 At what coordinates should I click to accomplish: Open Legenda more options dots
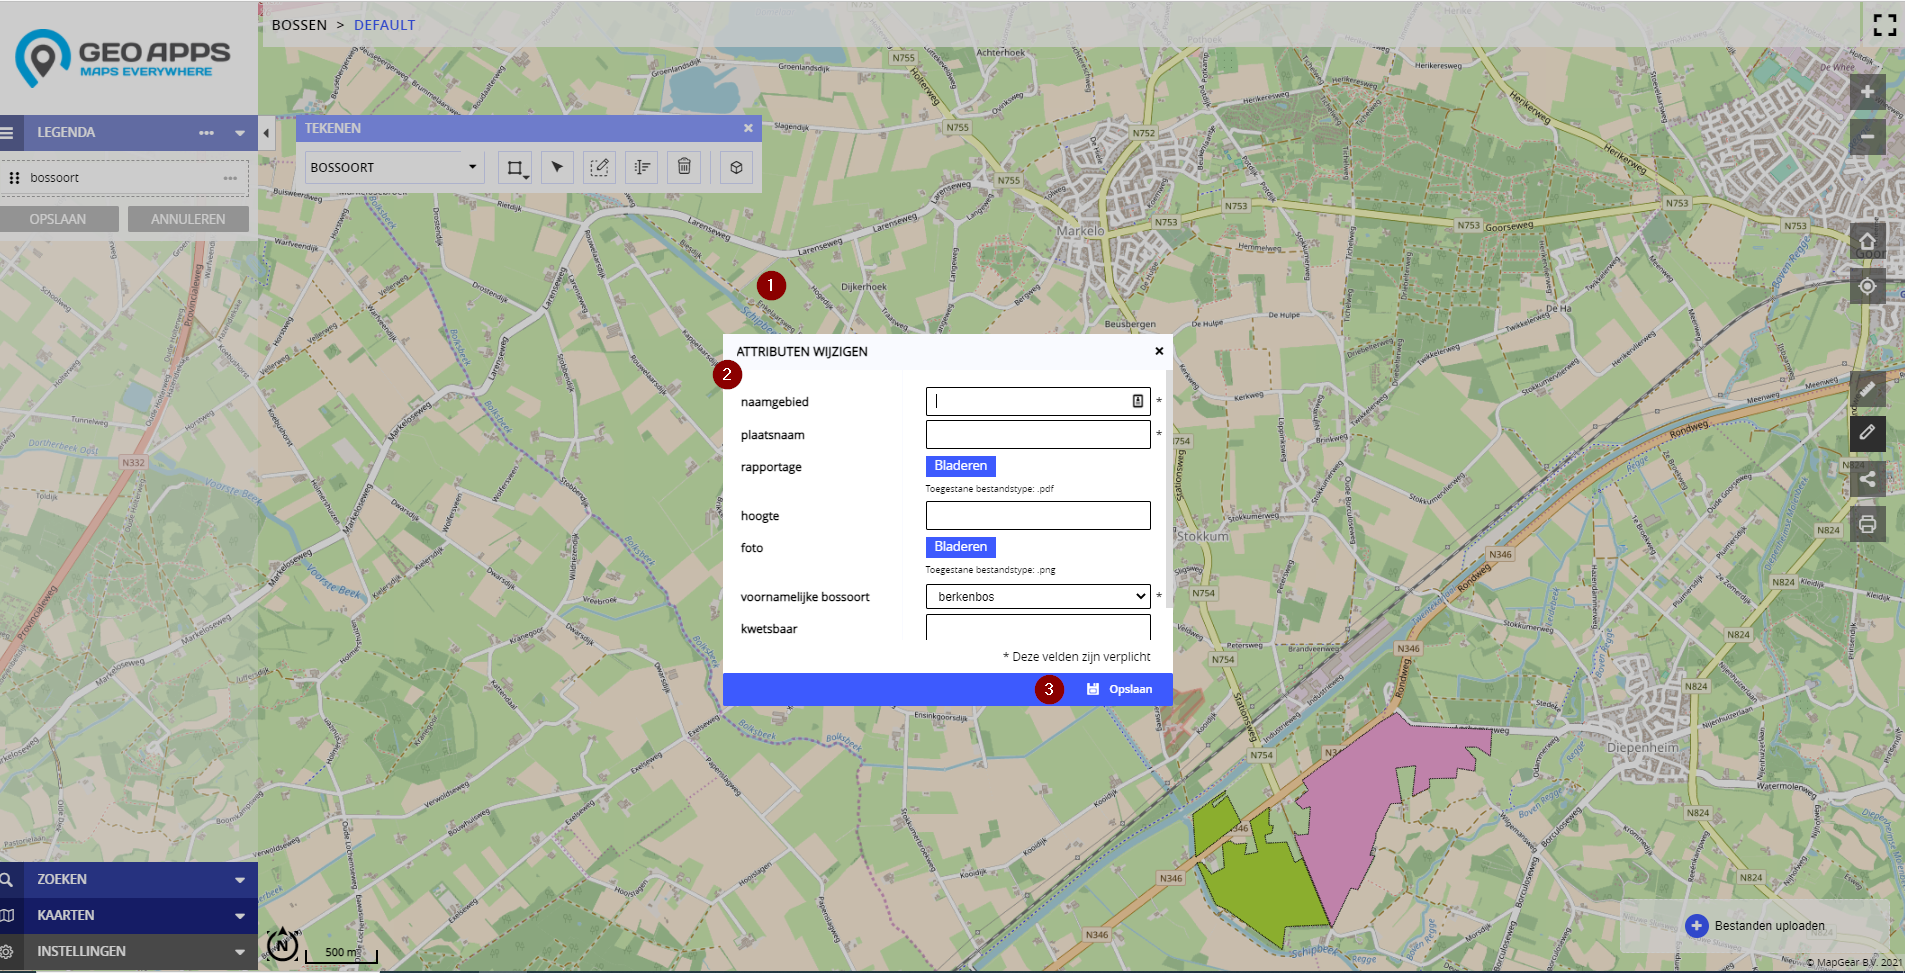click(206, 133)
